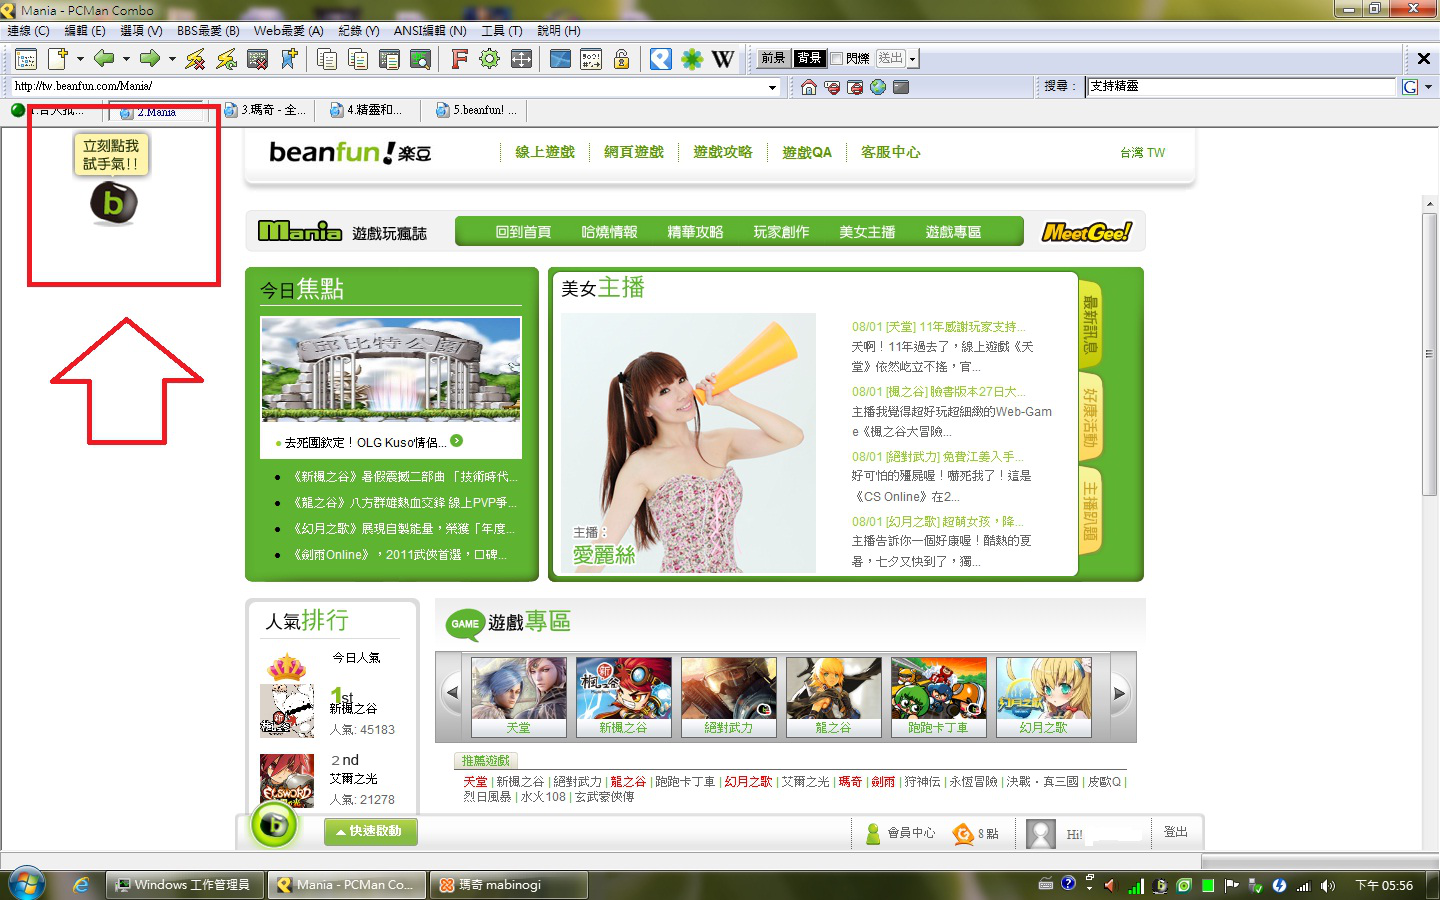
Task: Click the page's vertical scrollbar thumb
Action: (1429, 354)
